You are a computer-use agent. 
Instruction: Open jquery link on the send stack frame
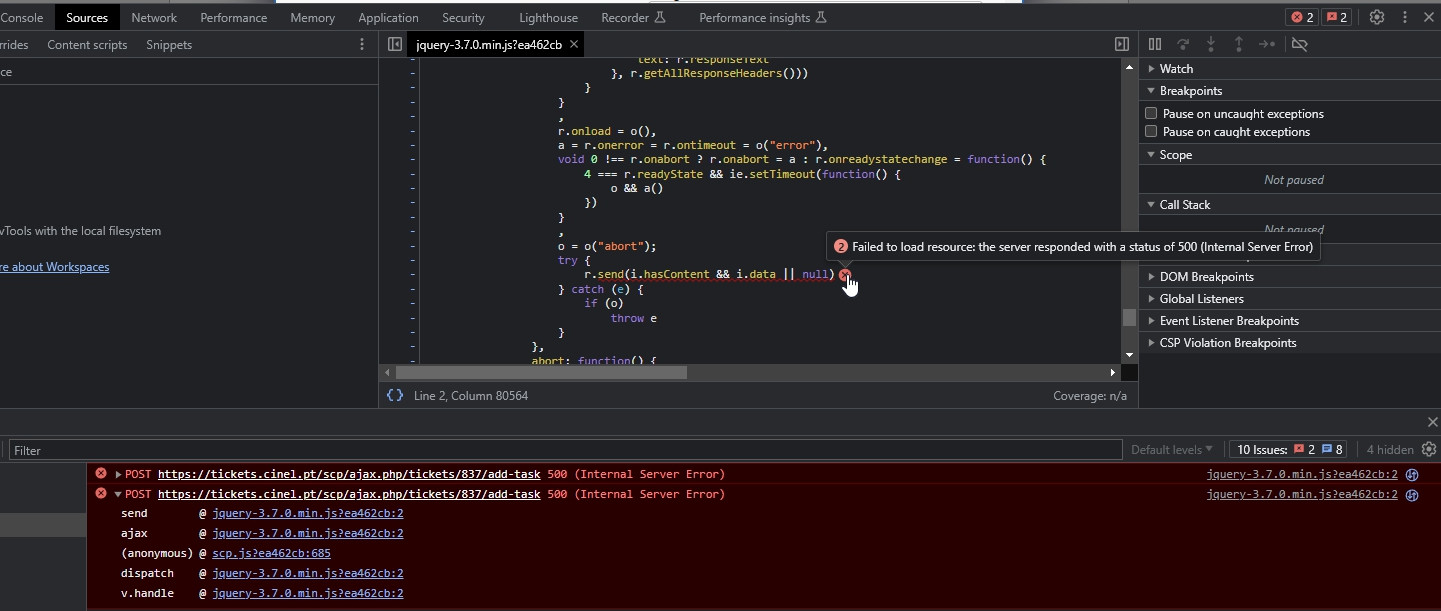pos(308,513)
